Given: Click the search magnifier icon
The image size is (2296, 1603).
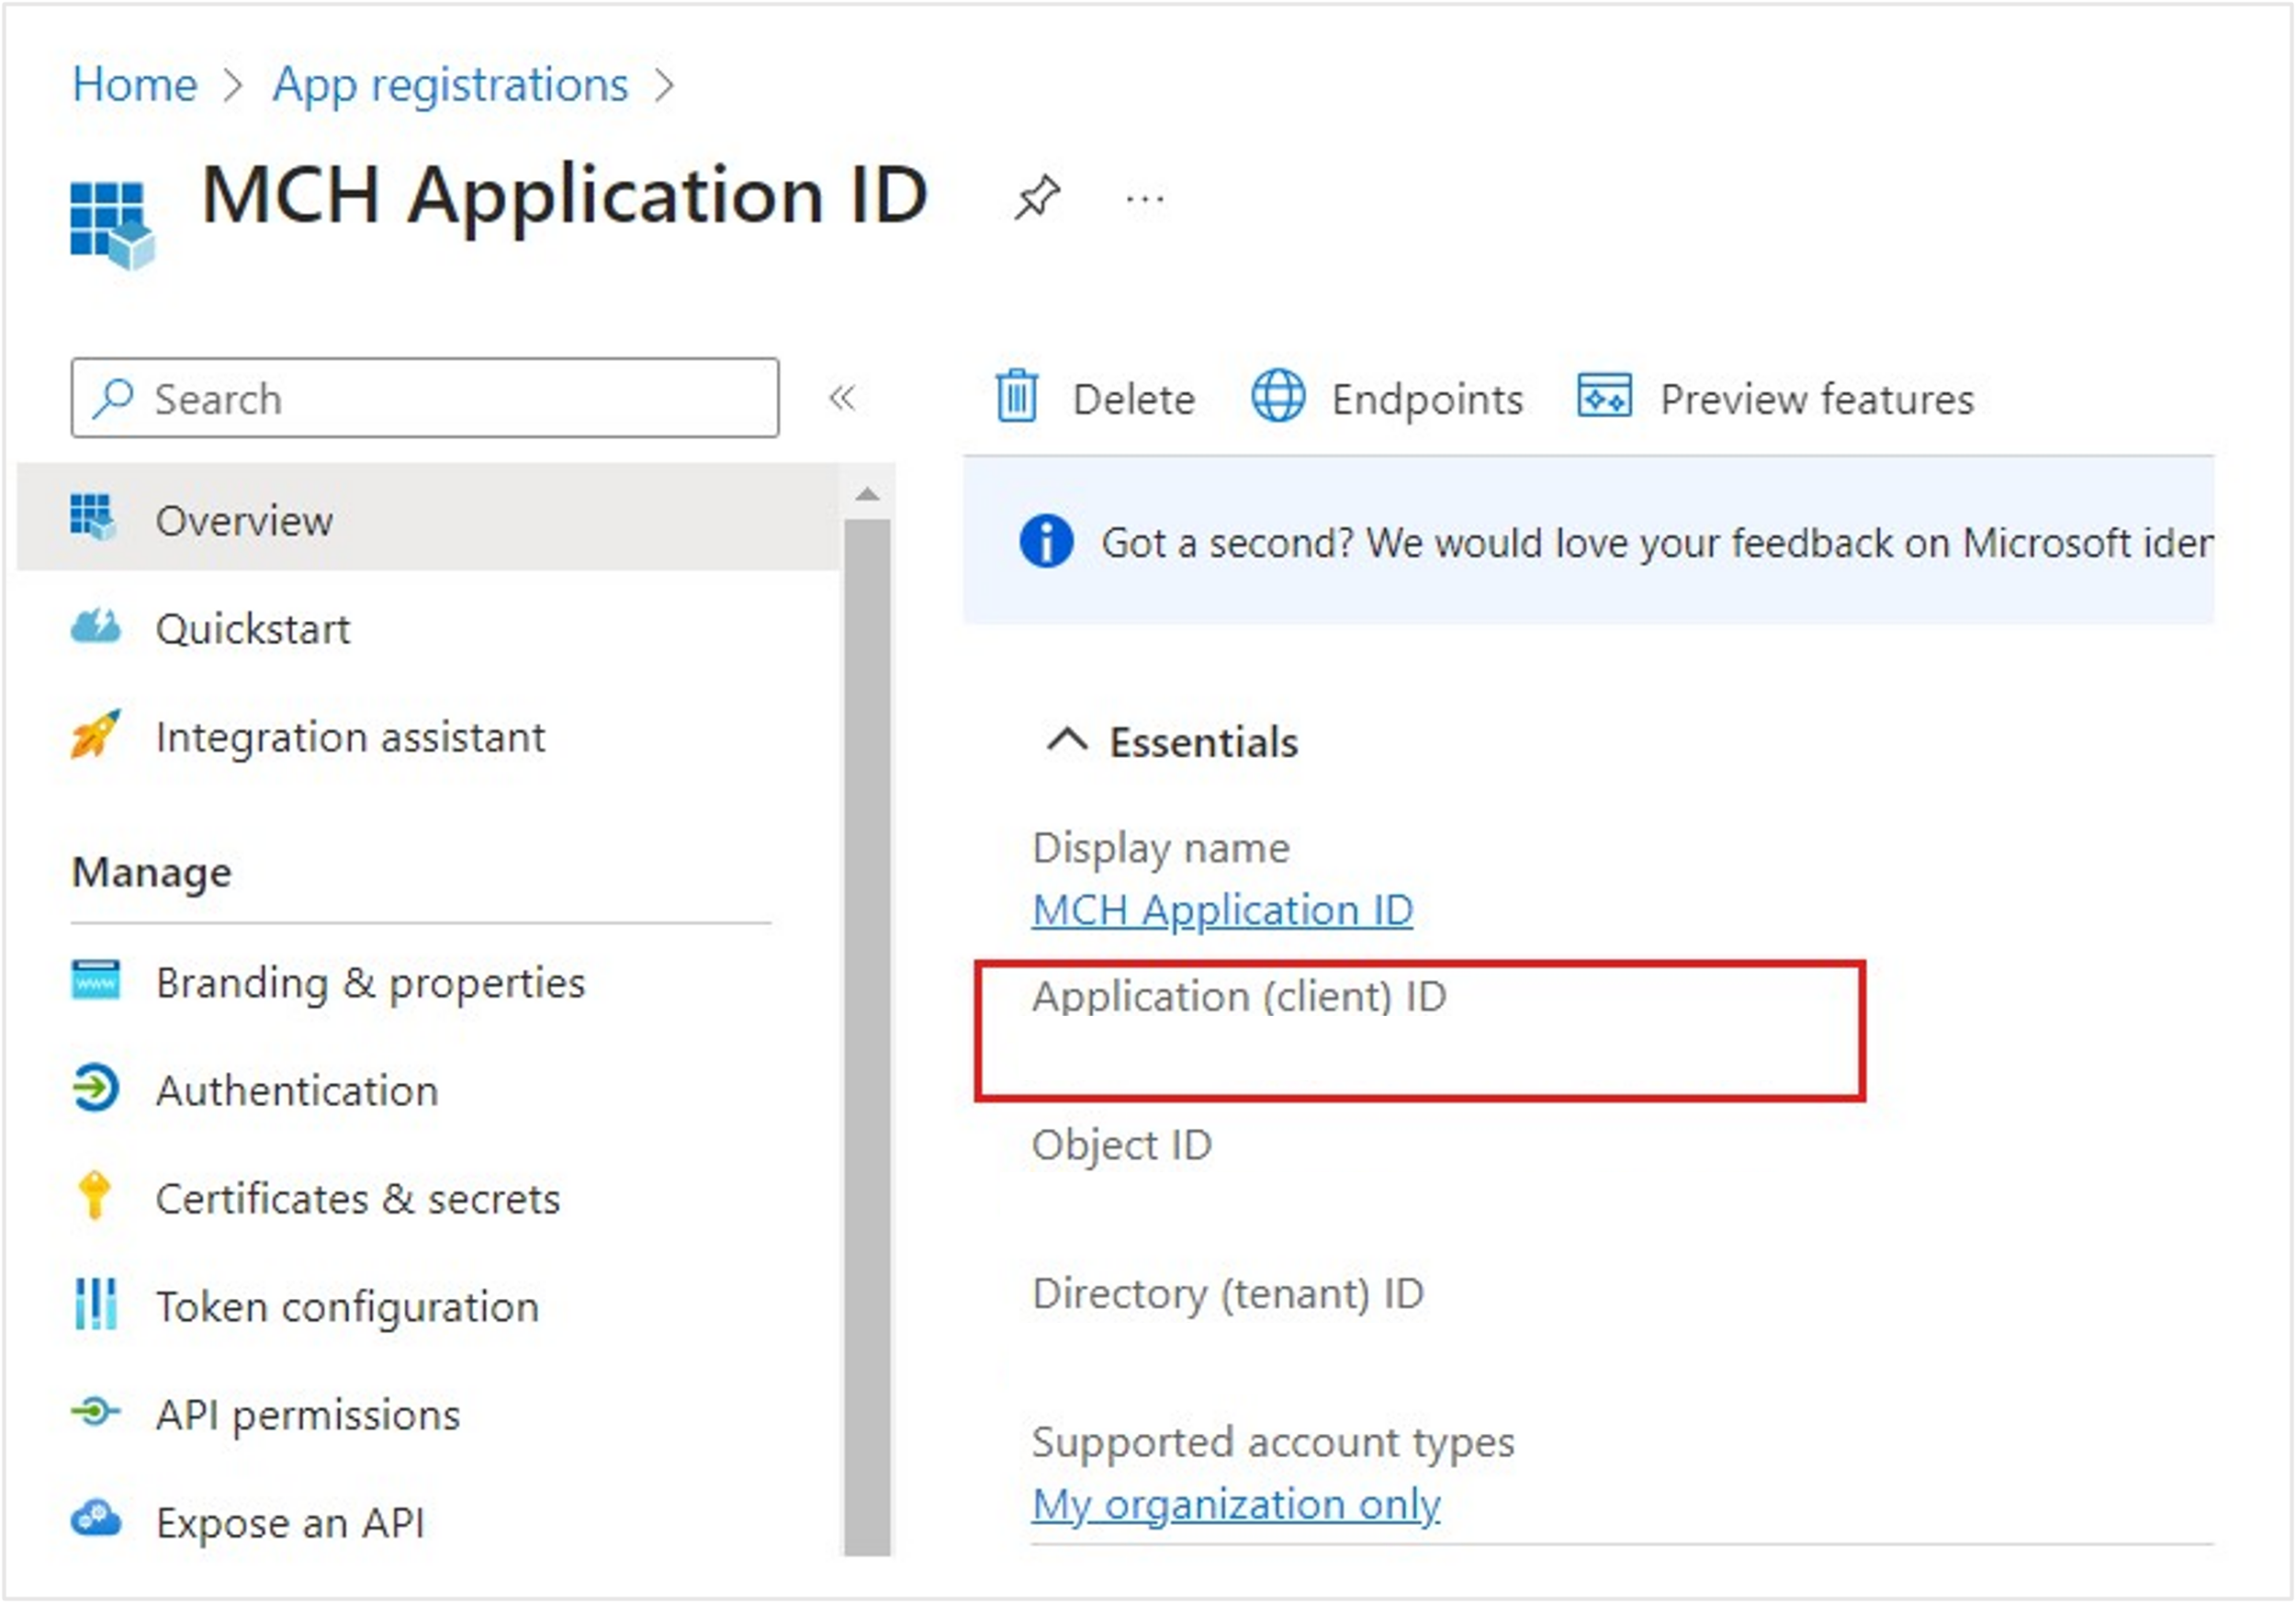Looking at the screenshot, I should point(112,398).
